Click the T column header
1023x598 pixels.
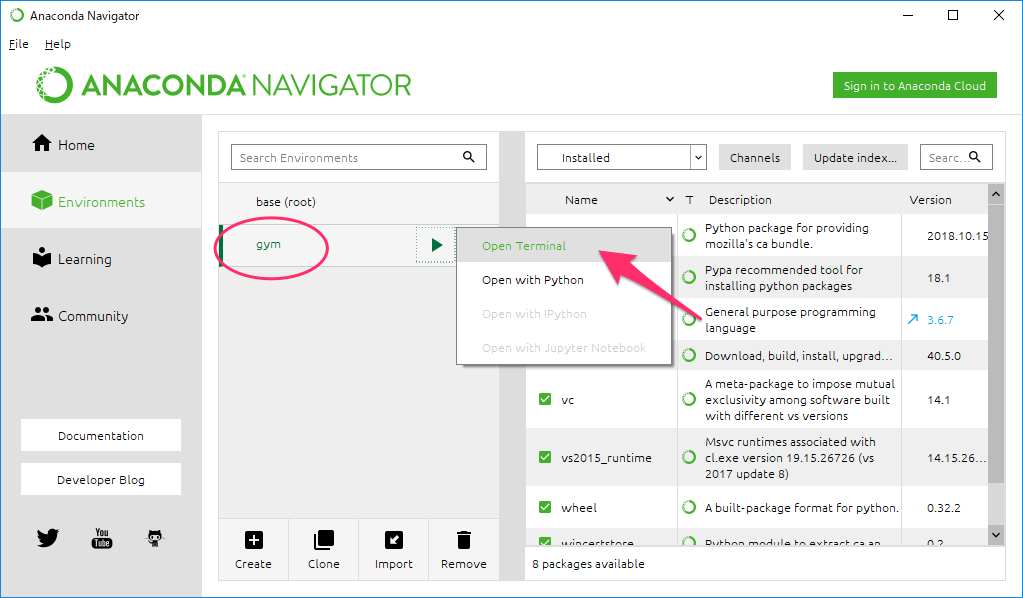(690, 200)
